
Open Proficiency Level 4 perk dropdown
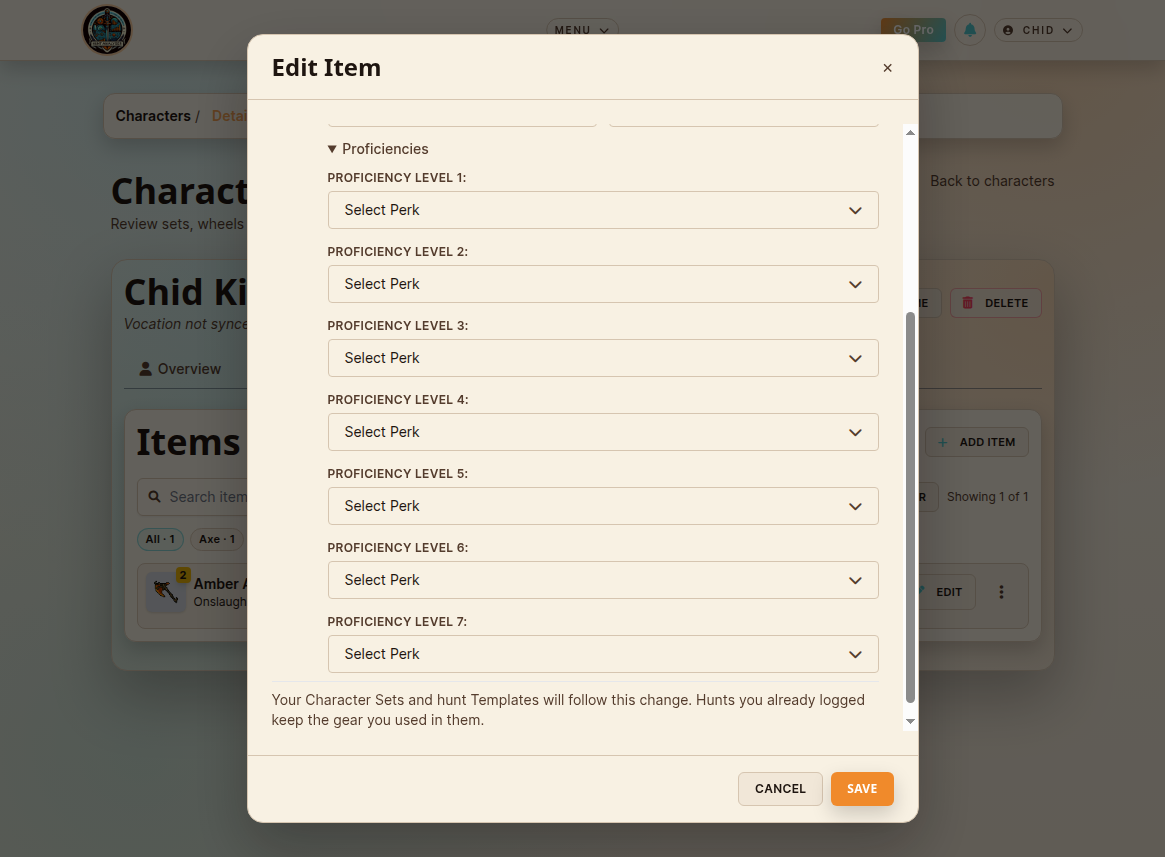(603, 432)
